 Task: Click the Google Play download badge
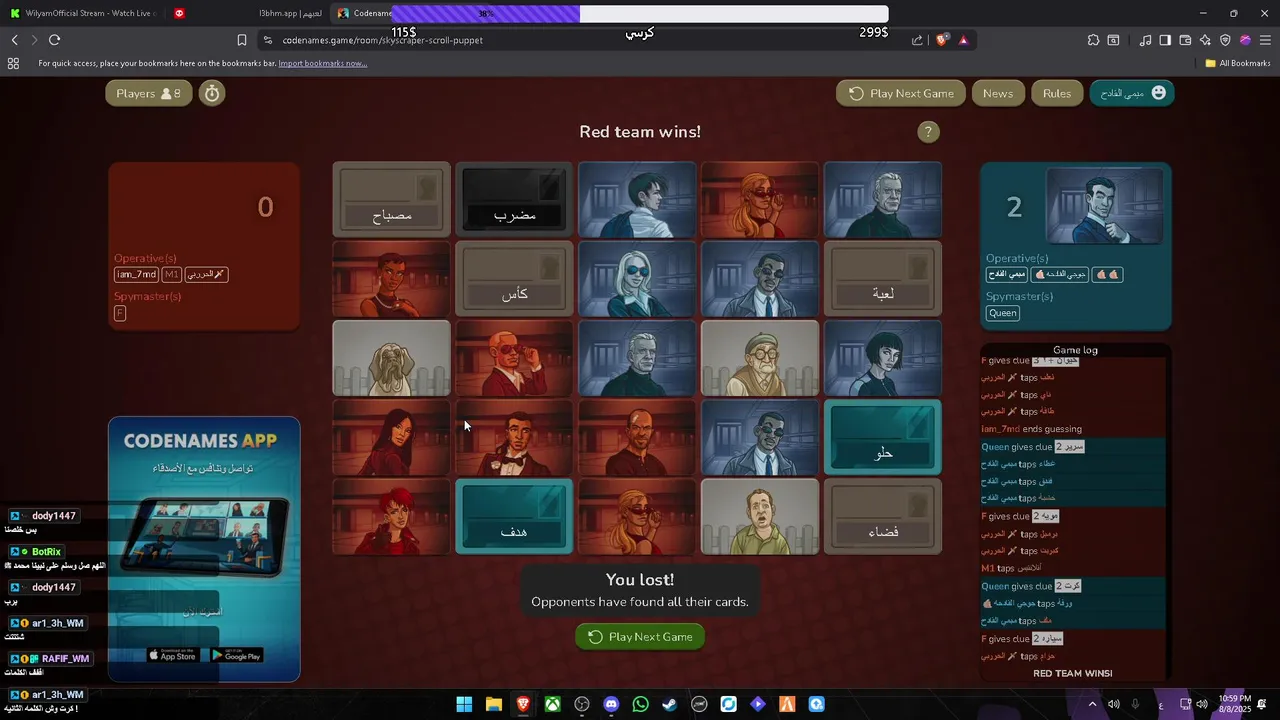(237, 656)
